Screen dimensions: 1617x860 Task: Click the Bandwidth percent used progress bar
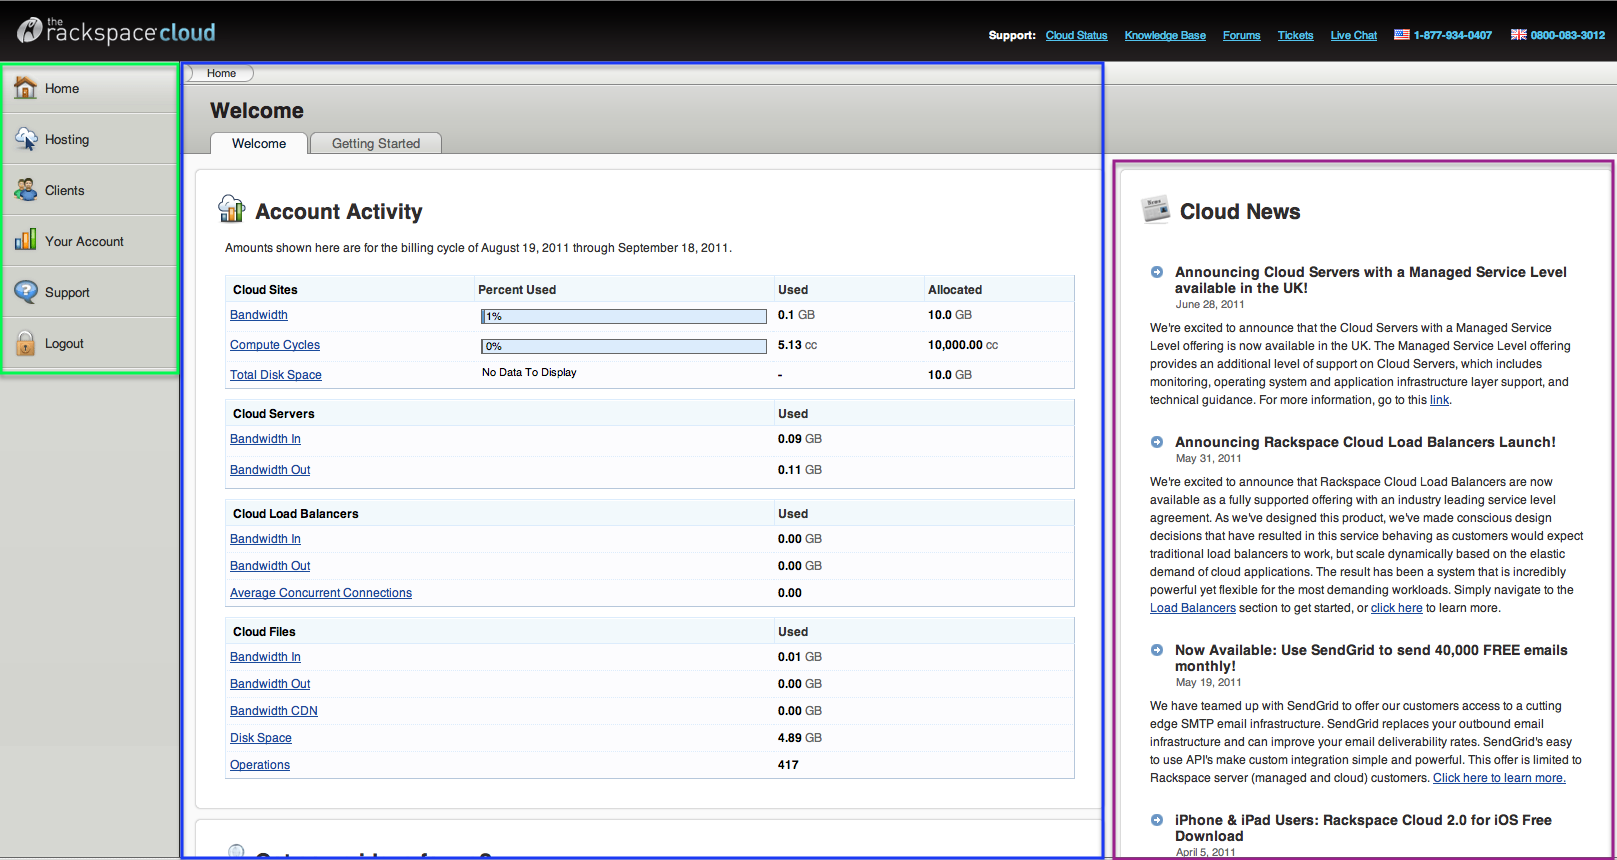point(624,316)
